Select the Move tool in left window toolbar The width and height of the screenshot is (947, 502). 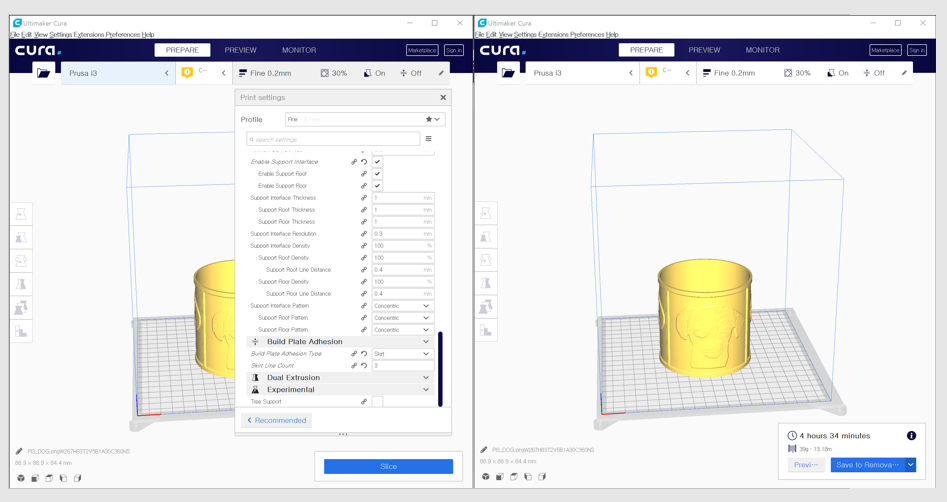coord(21,214)
